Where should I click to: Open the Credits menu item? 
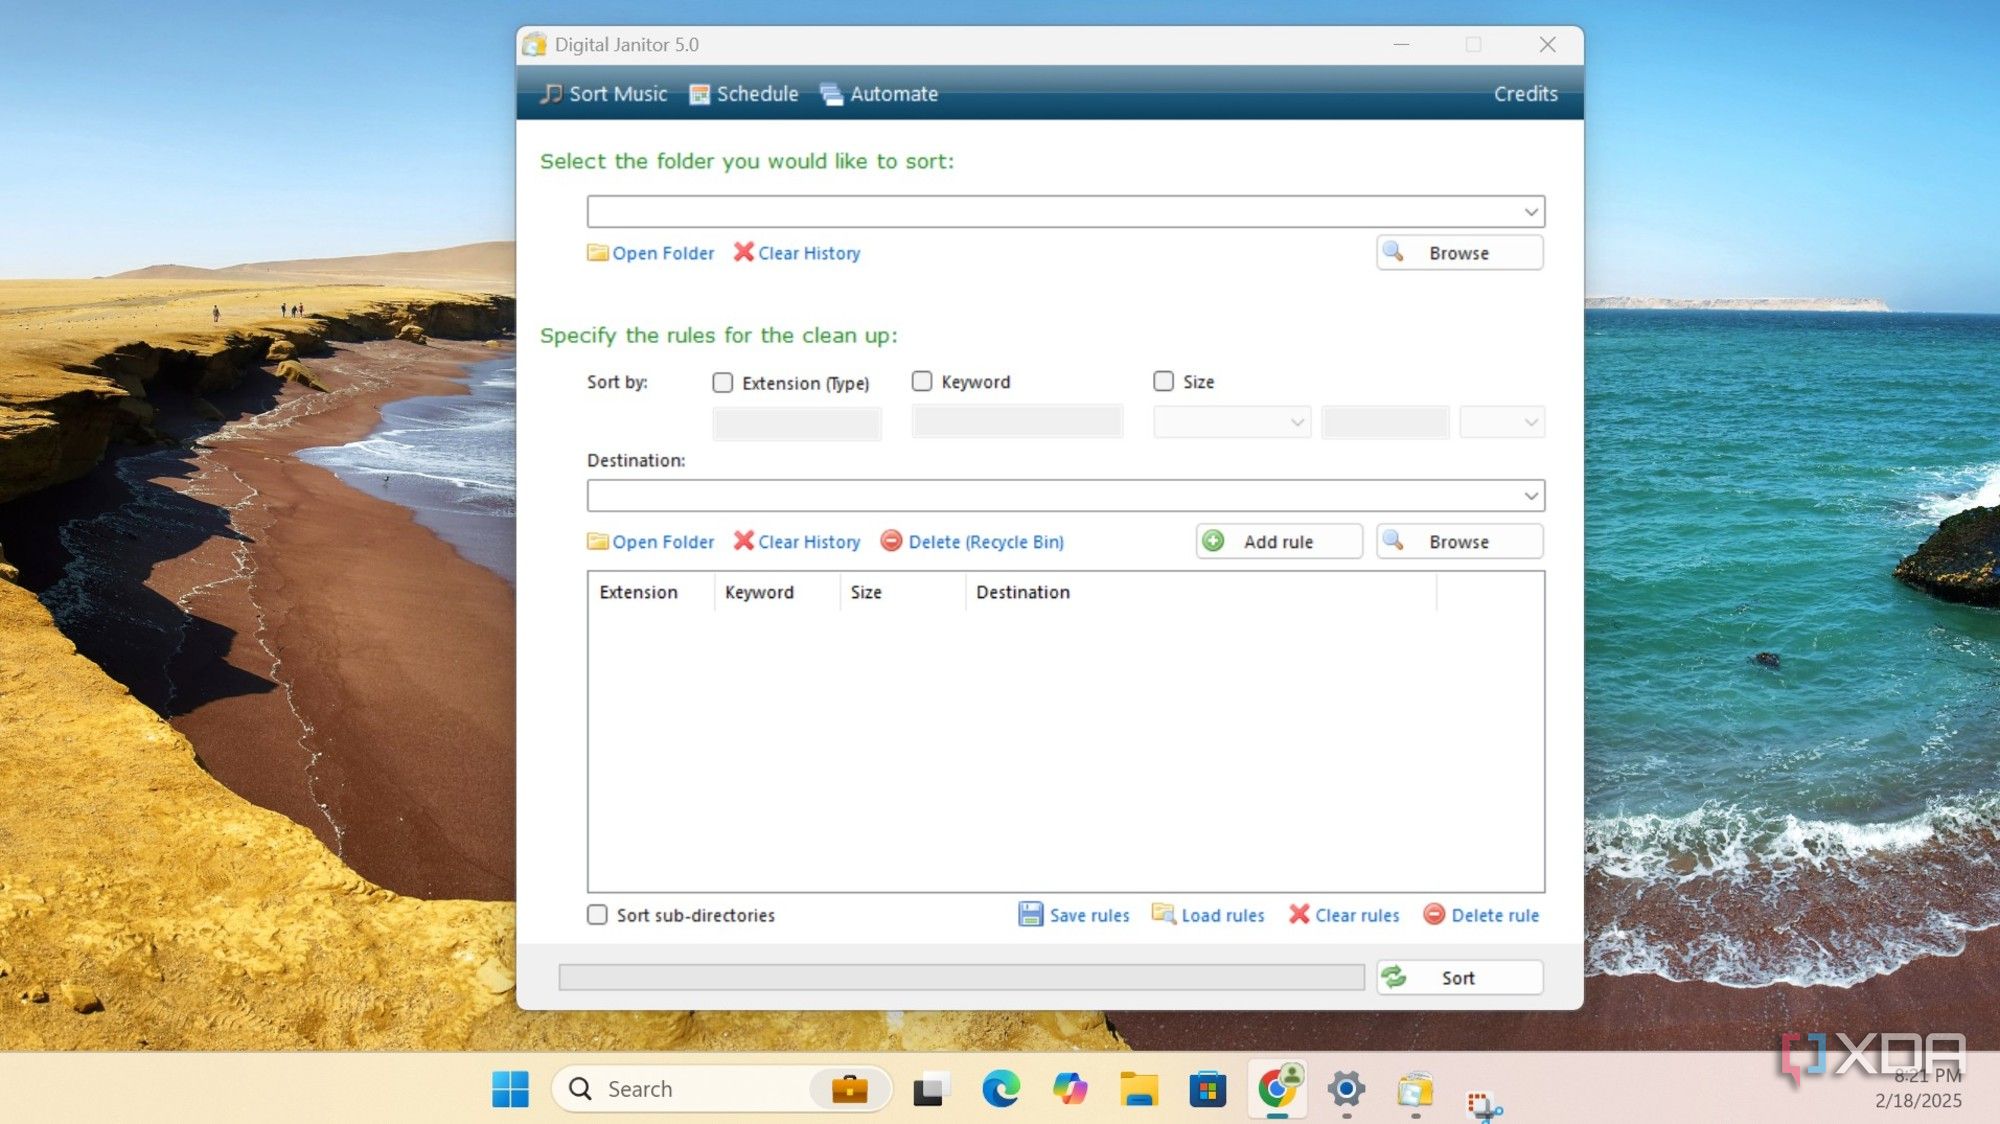pyautogui.click(x=1525, y=94)
